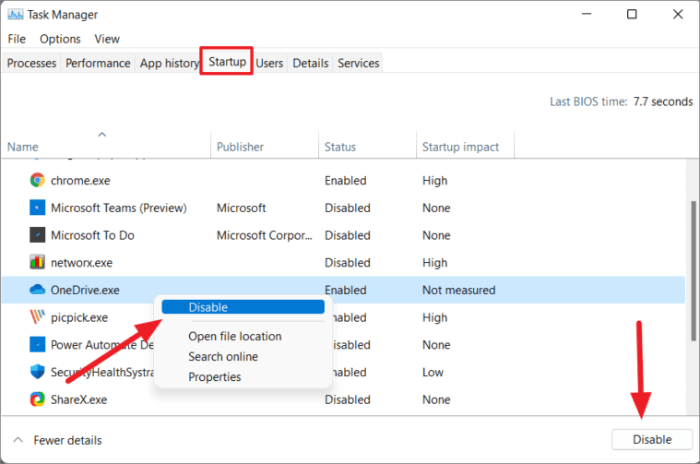700x464 pixels.
Task: Switch to the Services tab
Action: pyautogui.click(x=358, y=63)
